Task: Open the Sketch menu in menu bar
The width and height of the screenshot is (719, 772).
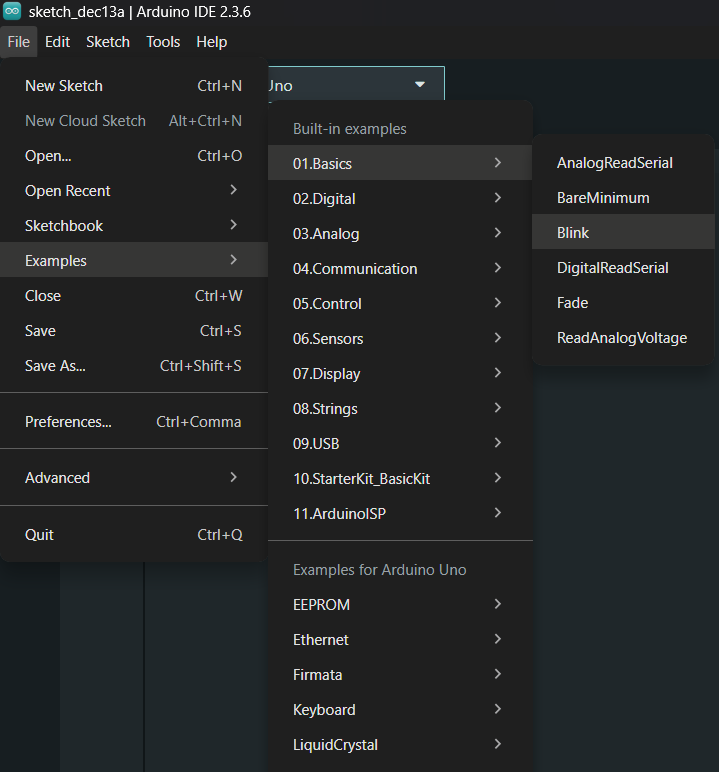Action: point(108,42)
